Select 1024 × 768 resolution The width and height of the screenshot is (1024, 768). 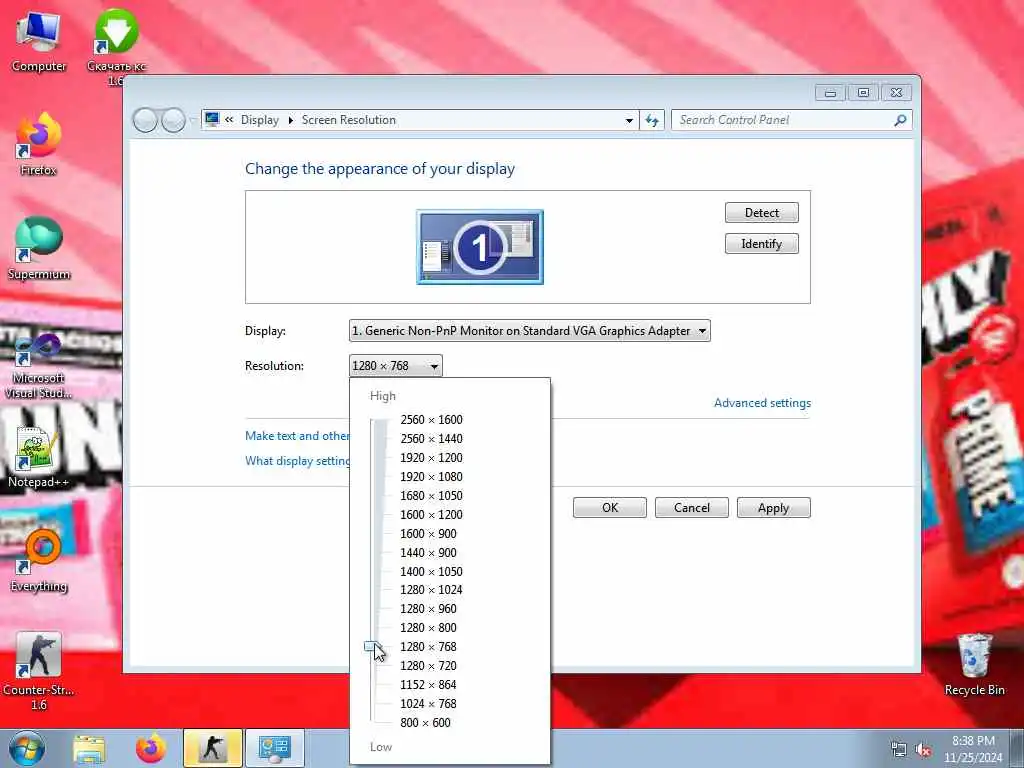pyautogui.click(x=428, y=703)
